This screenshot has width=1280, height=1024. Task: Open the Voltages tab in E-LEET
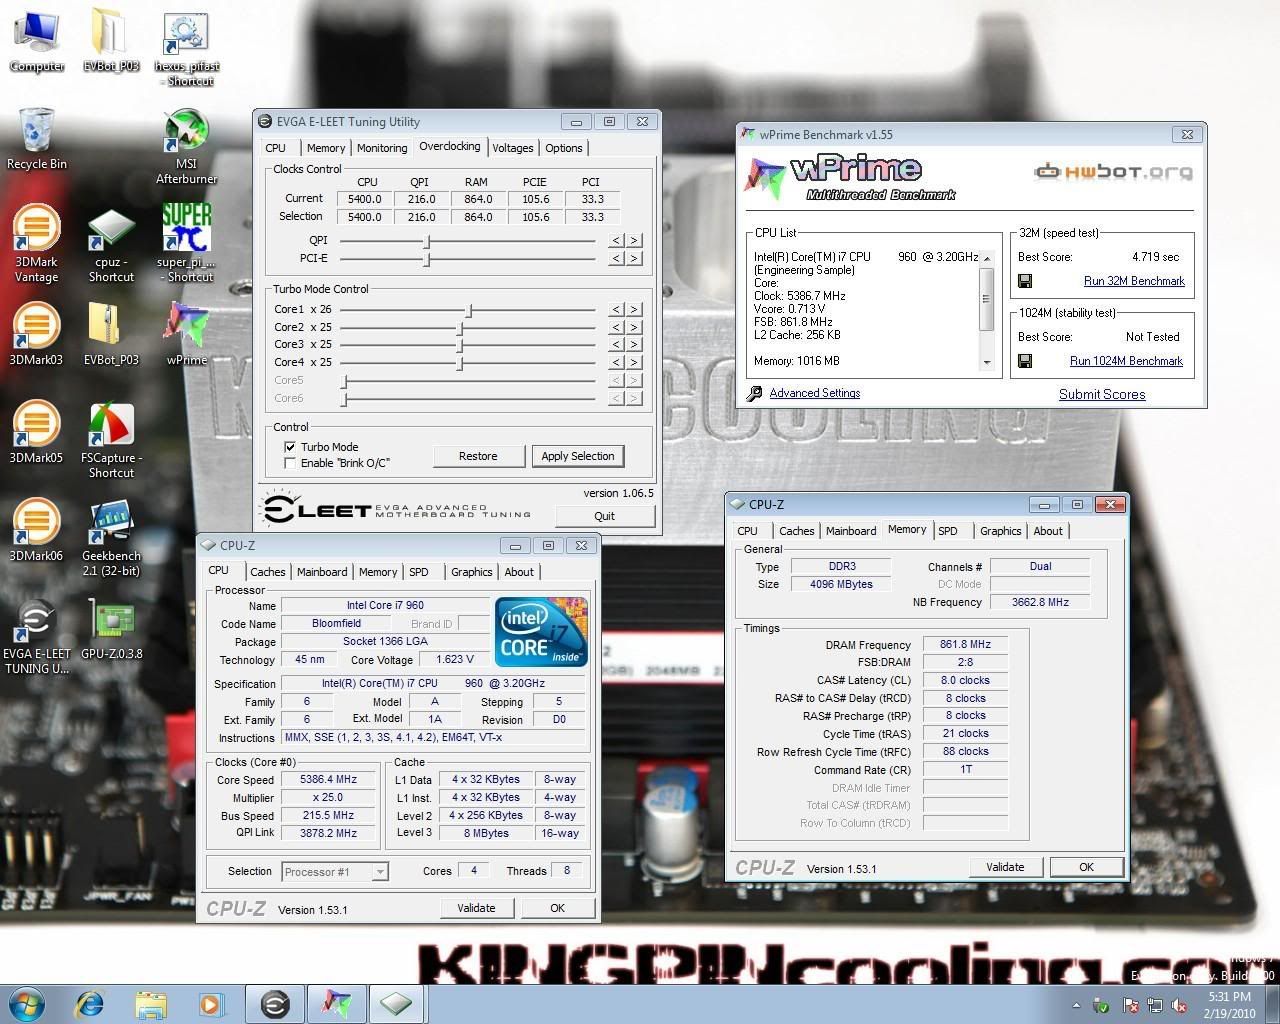click(513, 148)
